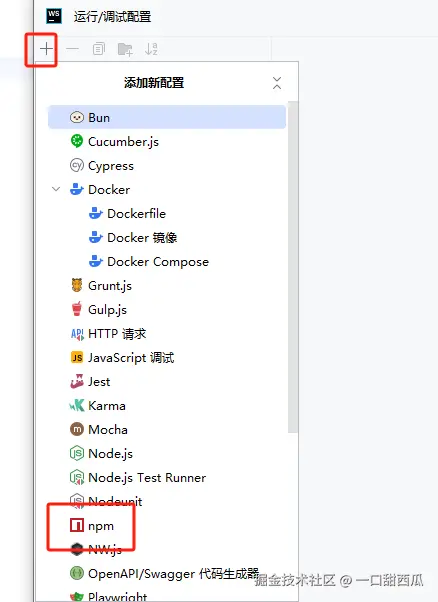The image size is (438, 602).
Task: Click the green Cucumber.js icon
Action: click(77, 141)
